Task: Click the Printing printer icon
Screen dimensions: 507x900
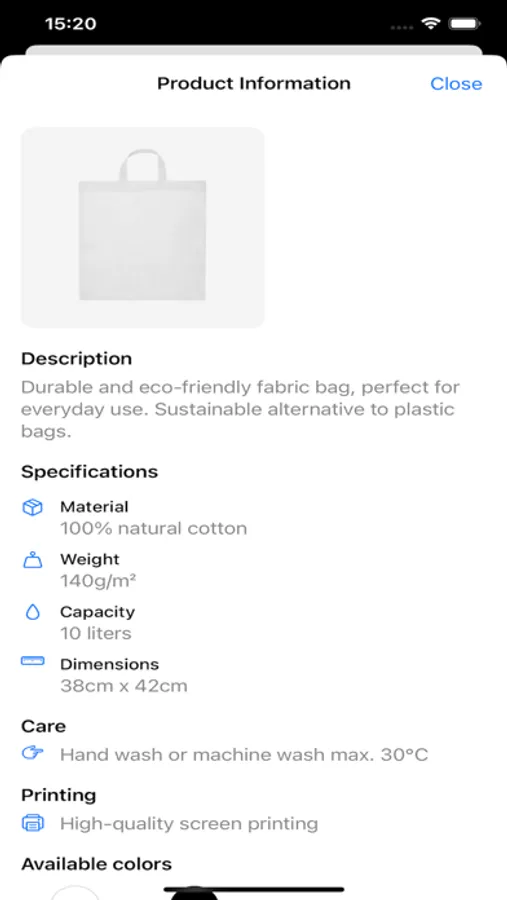Action: pos(33,823)
